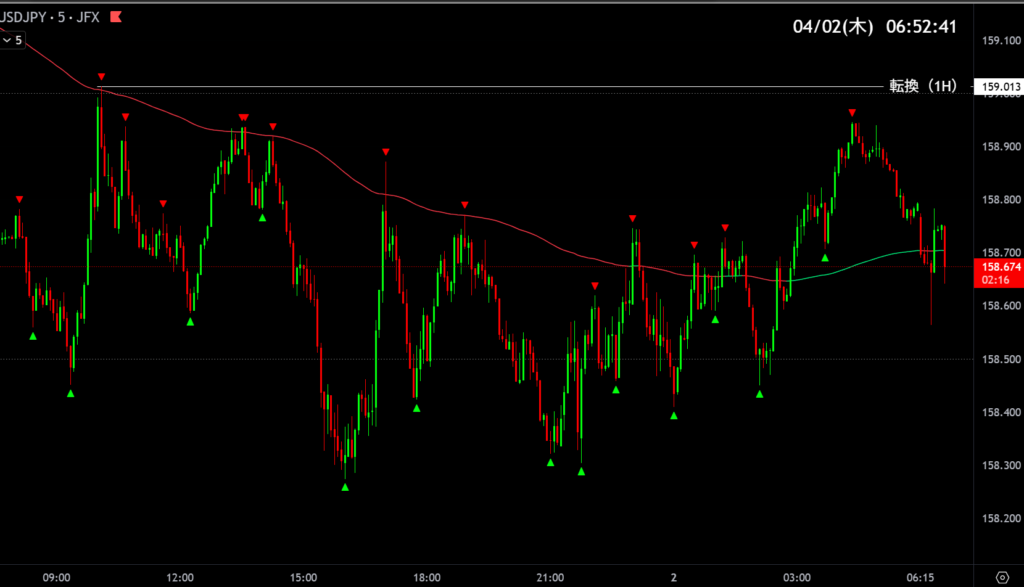
Task: Click the green arrow marker above the 09:00 label
Action: pos(70,393)
